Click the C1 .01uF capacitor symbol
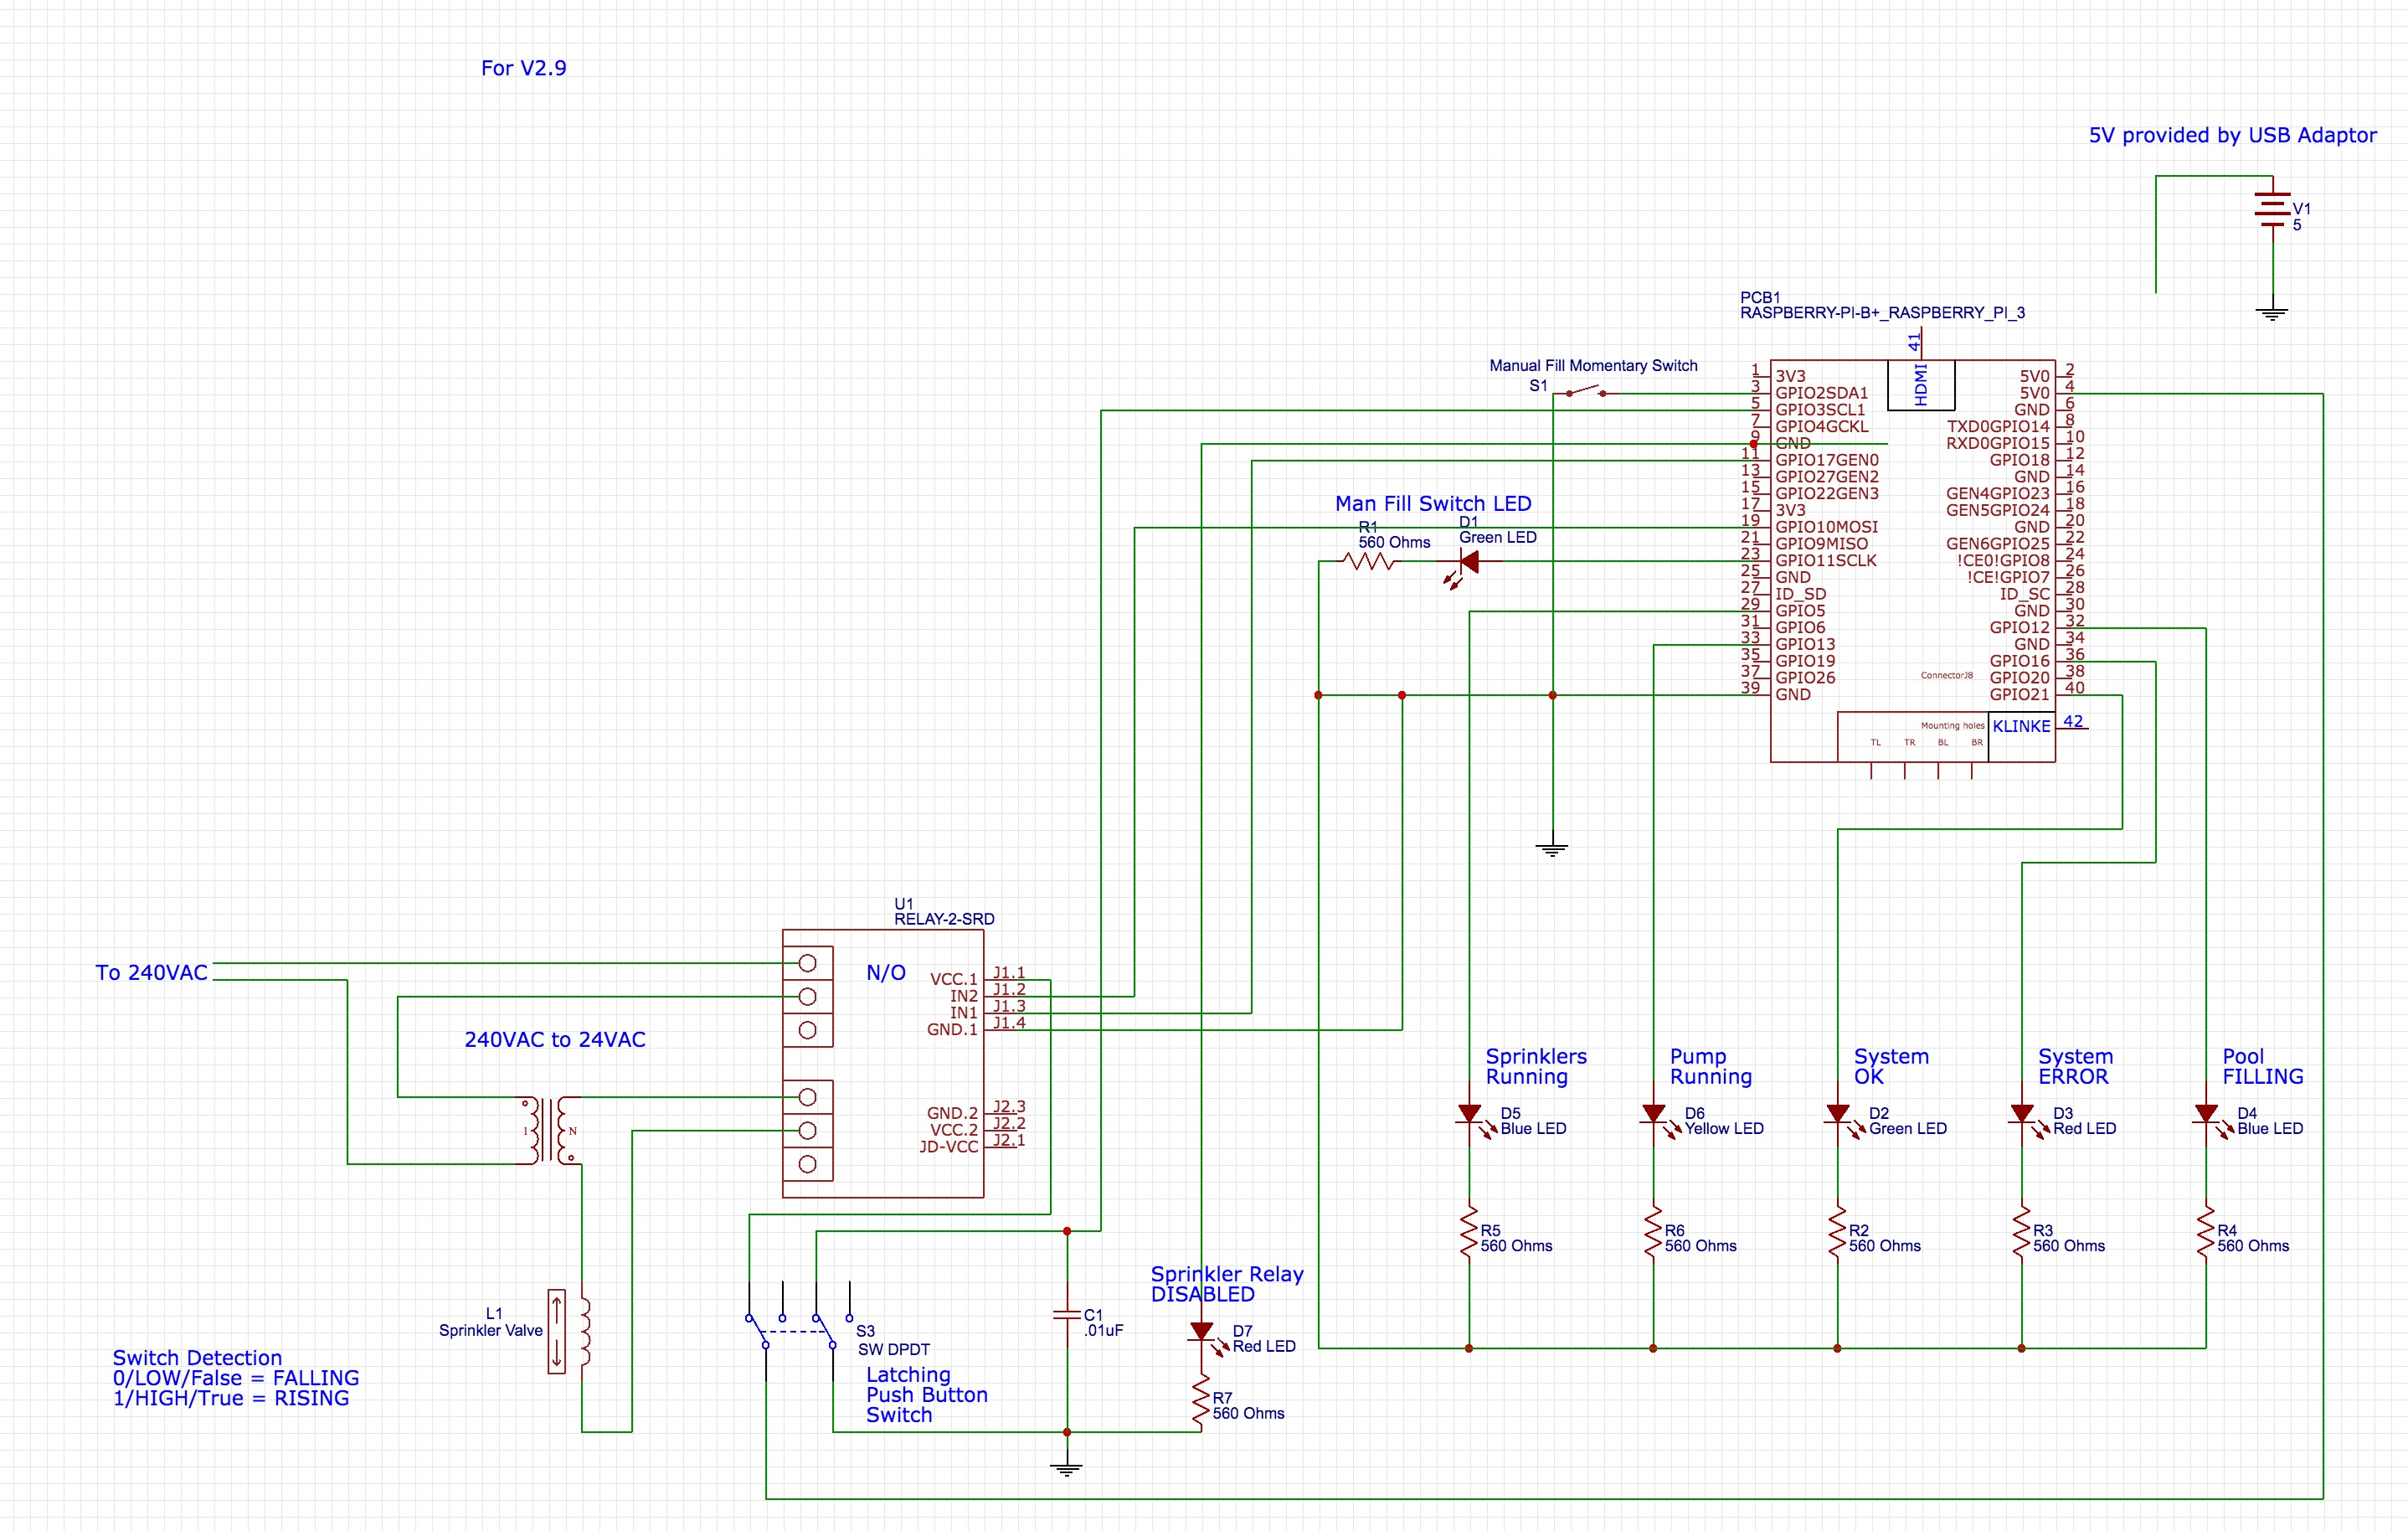 coord(1067,1315)
